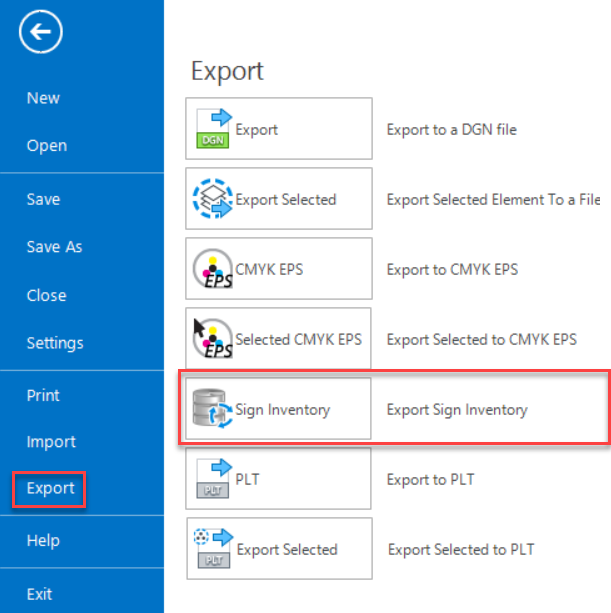Click the DGN export file icon
This screenshot has width=611, height=613.
tap(213, 128)
